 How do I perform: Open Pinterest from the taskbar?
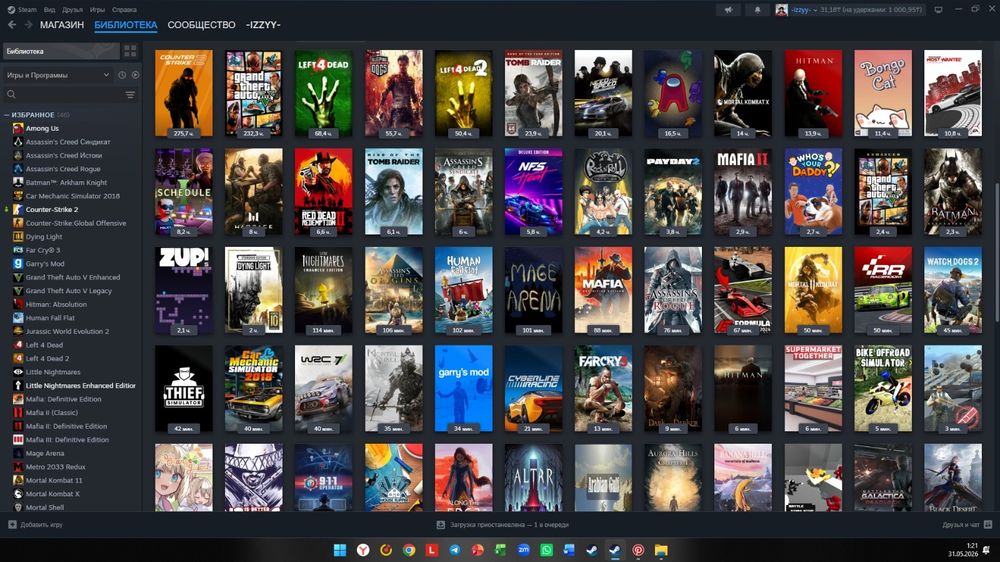pyautogui.click(x=638, y=550)
